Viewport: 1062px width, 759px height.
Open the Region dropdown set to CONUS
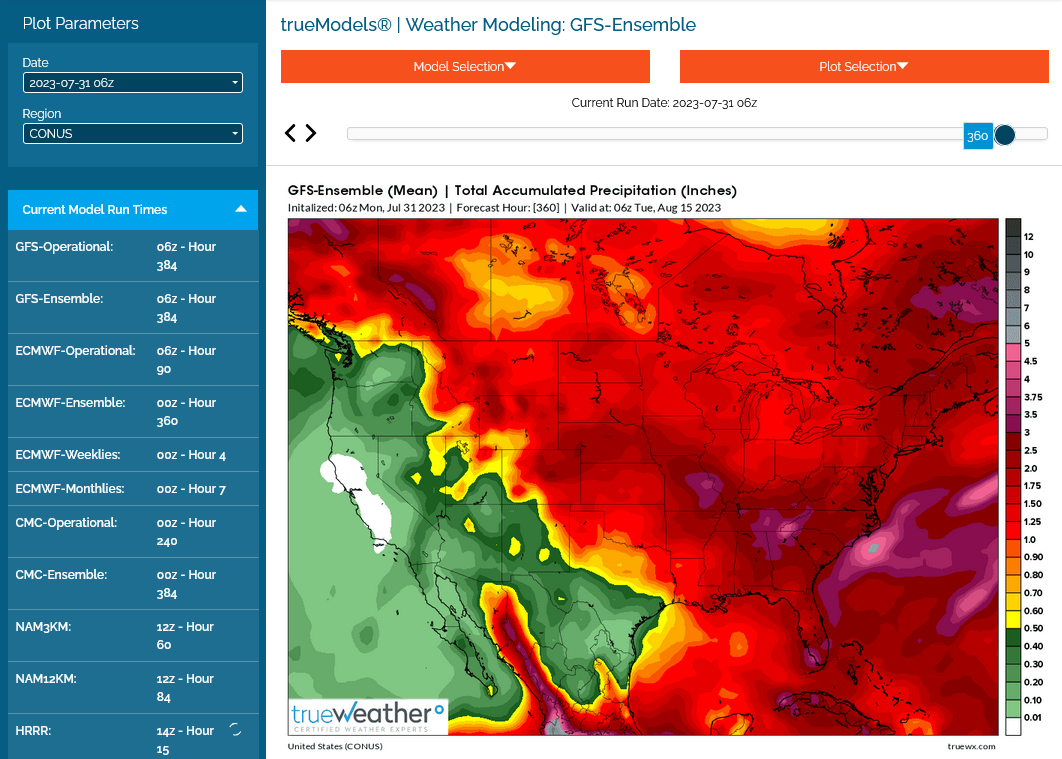133,133
